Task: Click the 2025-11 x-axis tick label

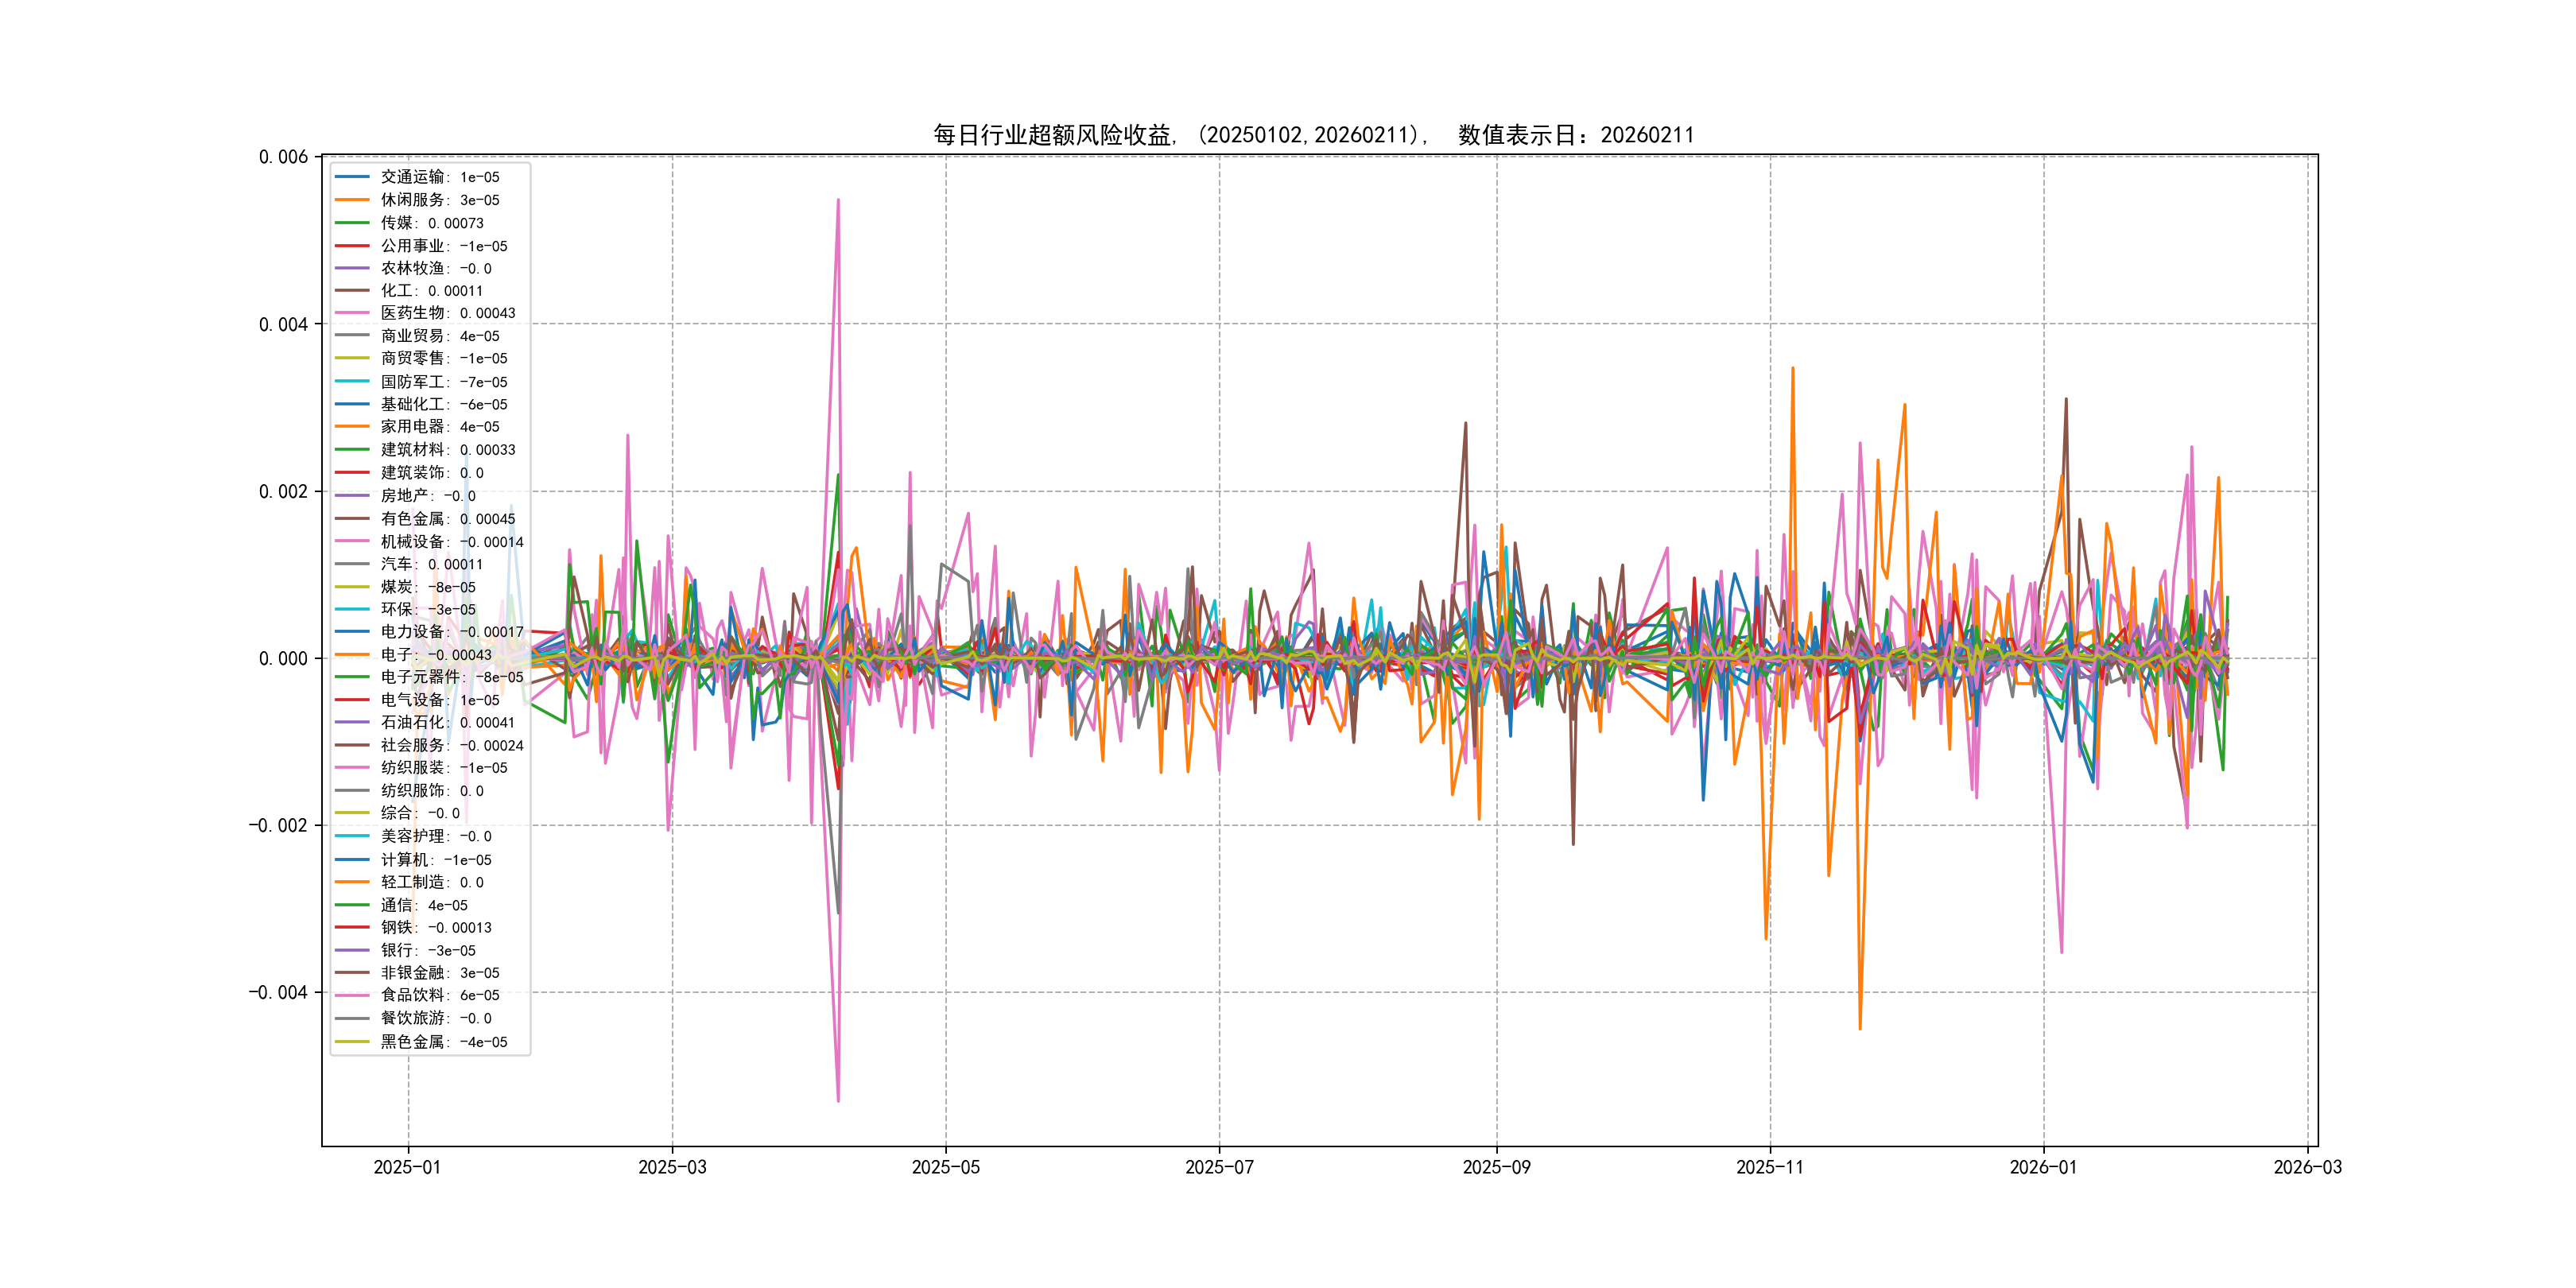Action: 1769,1167
